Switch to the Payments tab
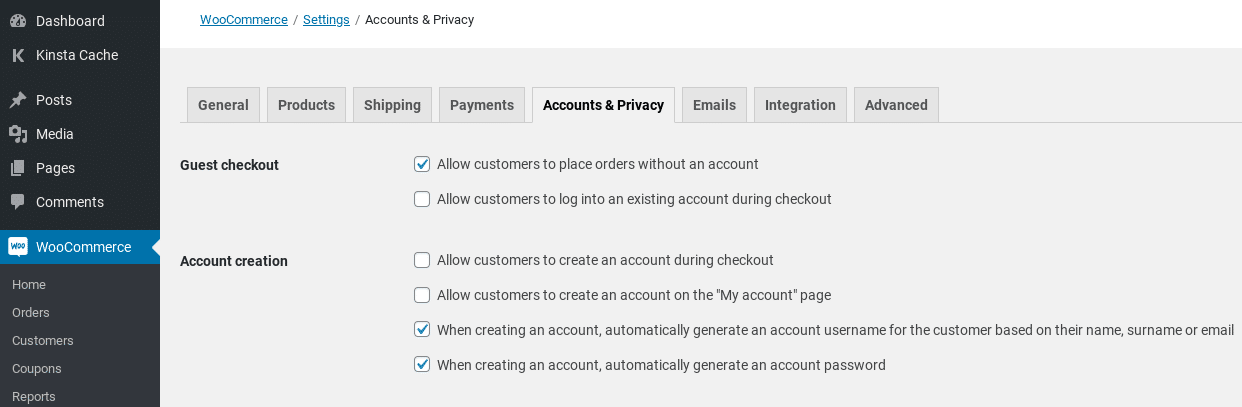This screenshot has width=1242, height=407. tap(482, 105)
